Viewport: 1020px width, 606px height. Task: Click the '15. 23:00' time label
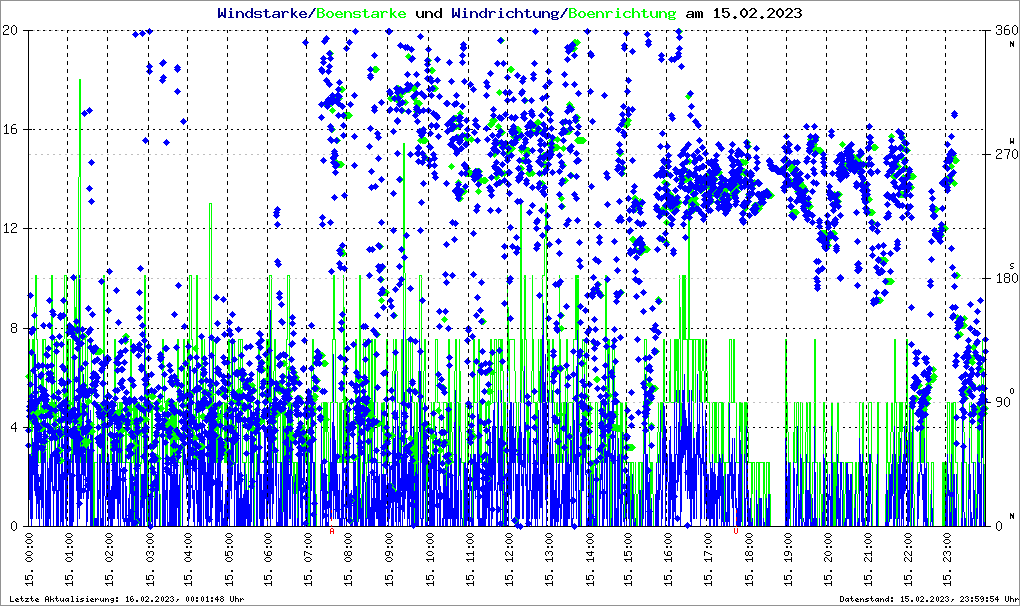[x=947, y=560]
